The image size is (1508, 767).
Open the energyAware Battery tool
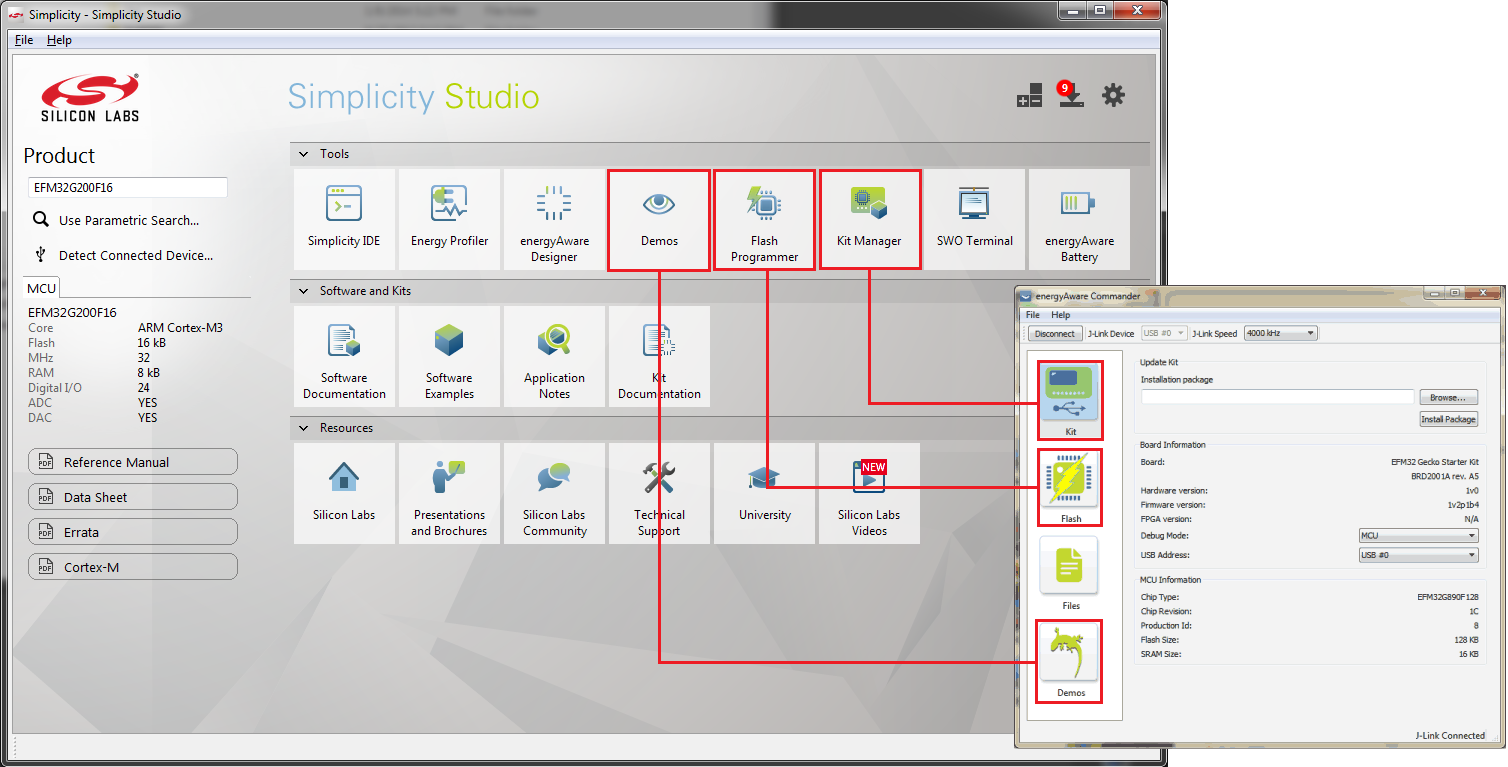click(1079, 219)
